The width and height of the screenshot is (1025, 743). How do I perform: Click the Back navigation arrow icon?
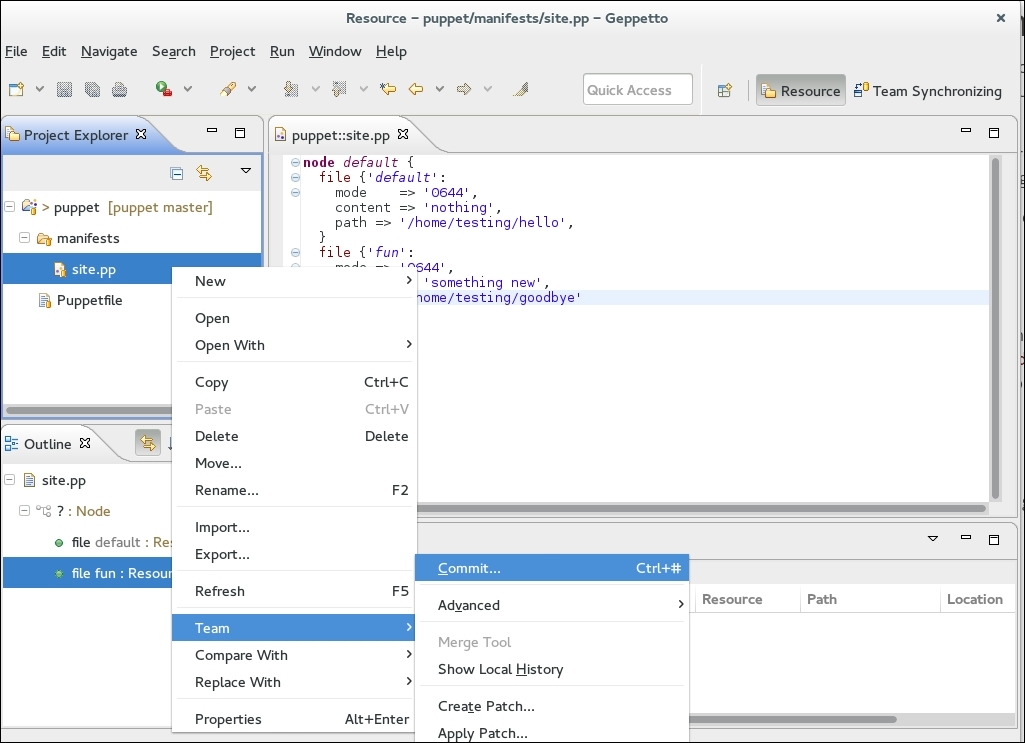(x=416, y=90)
